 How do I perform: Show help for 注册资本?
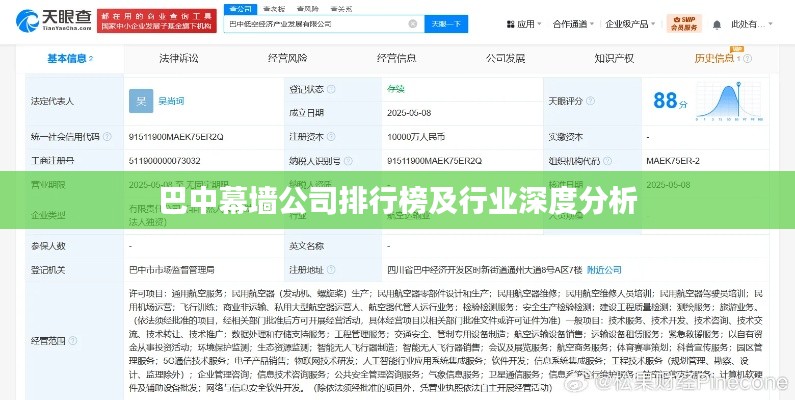pos(331,136)
